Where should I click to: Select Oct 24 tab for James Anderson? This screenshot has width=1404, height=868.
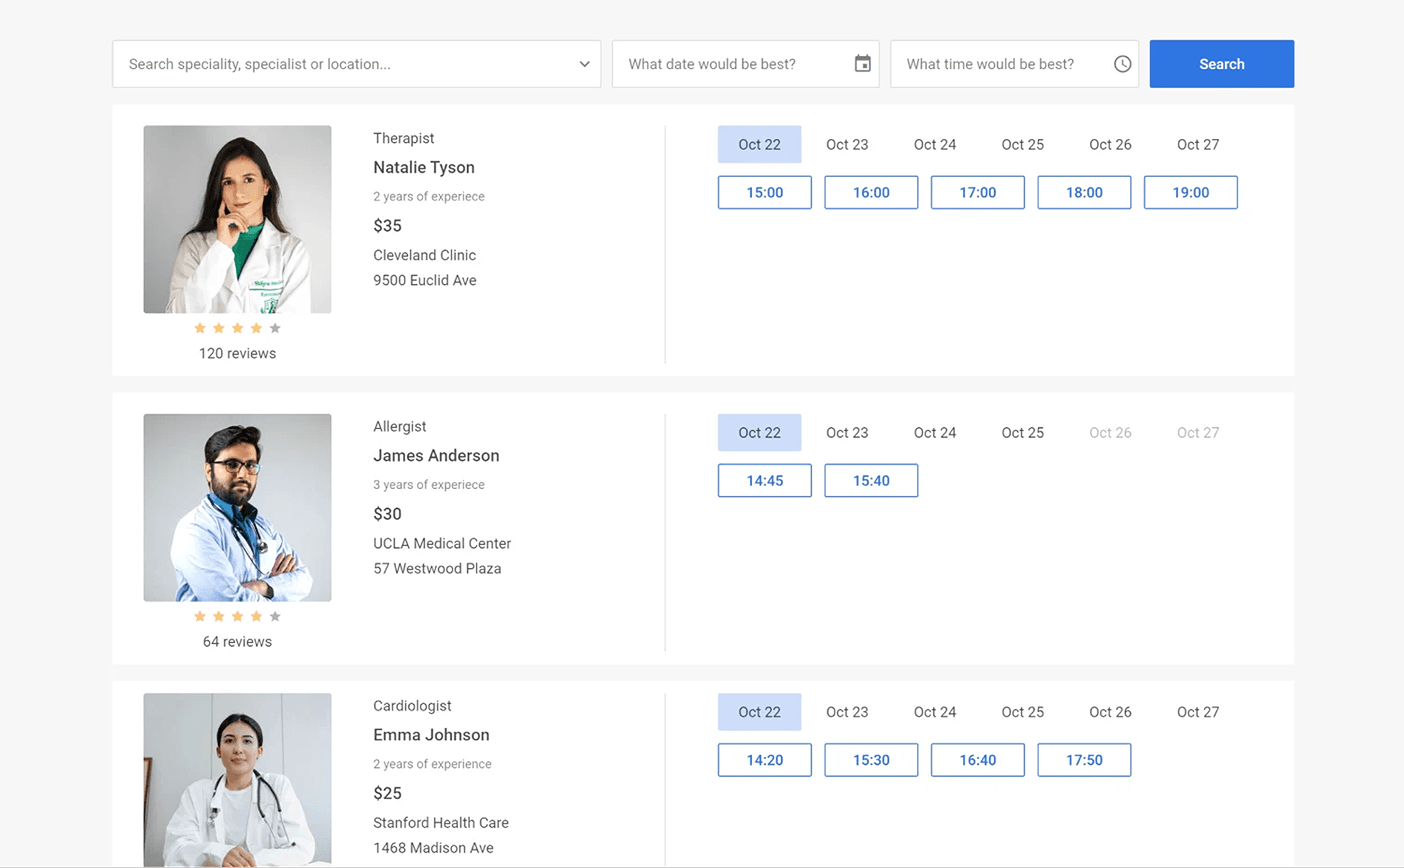click(x=935, y=432)
